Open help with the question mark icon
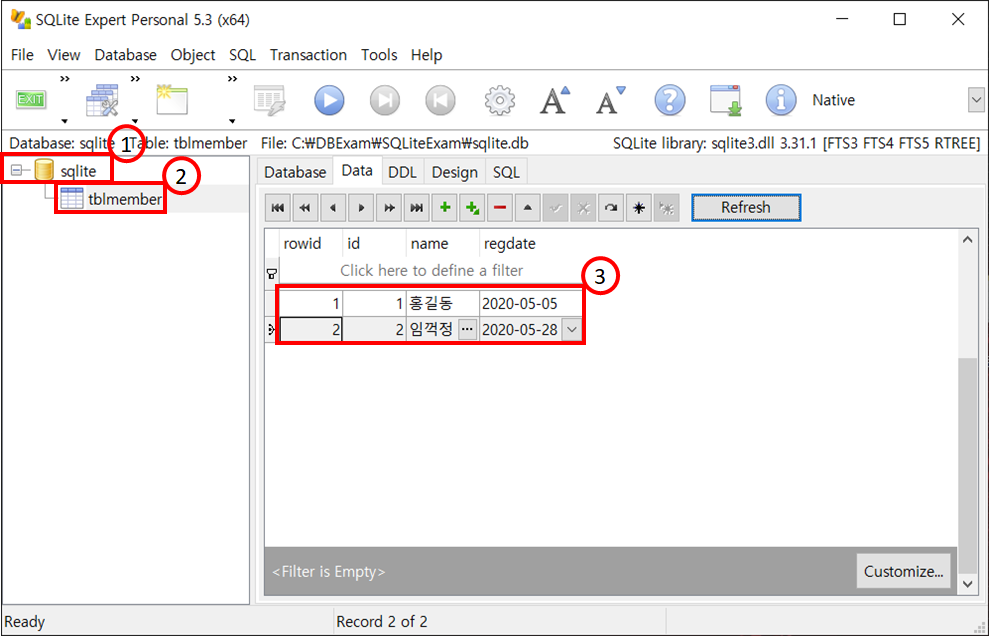Image resolution: width=989 pixels, height=636 pixels. point(670,100)
